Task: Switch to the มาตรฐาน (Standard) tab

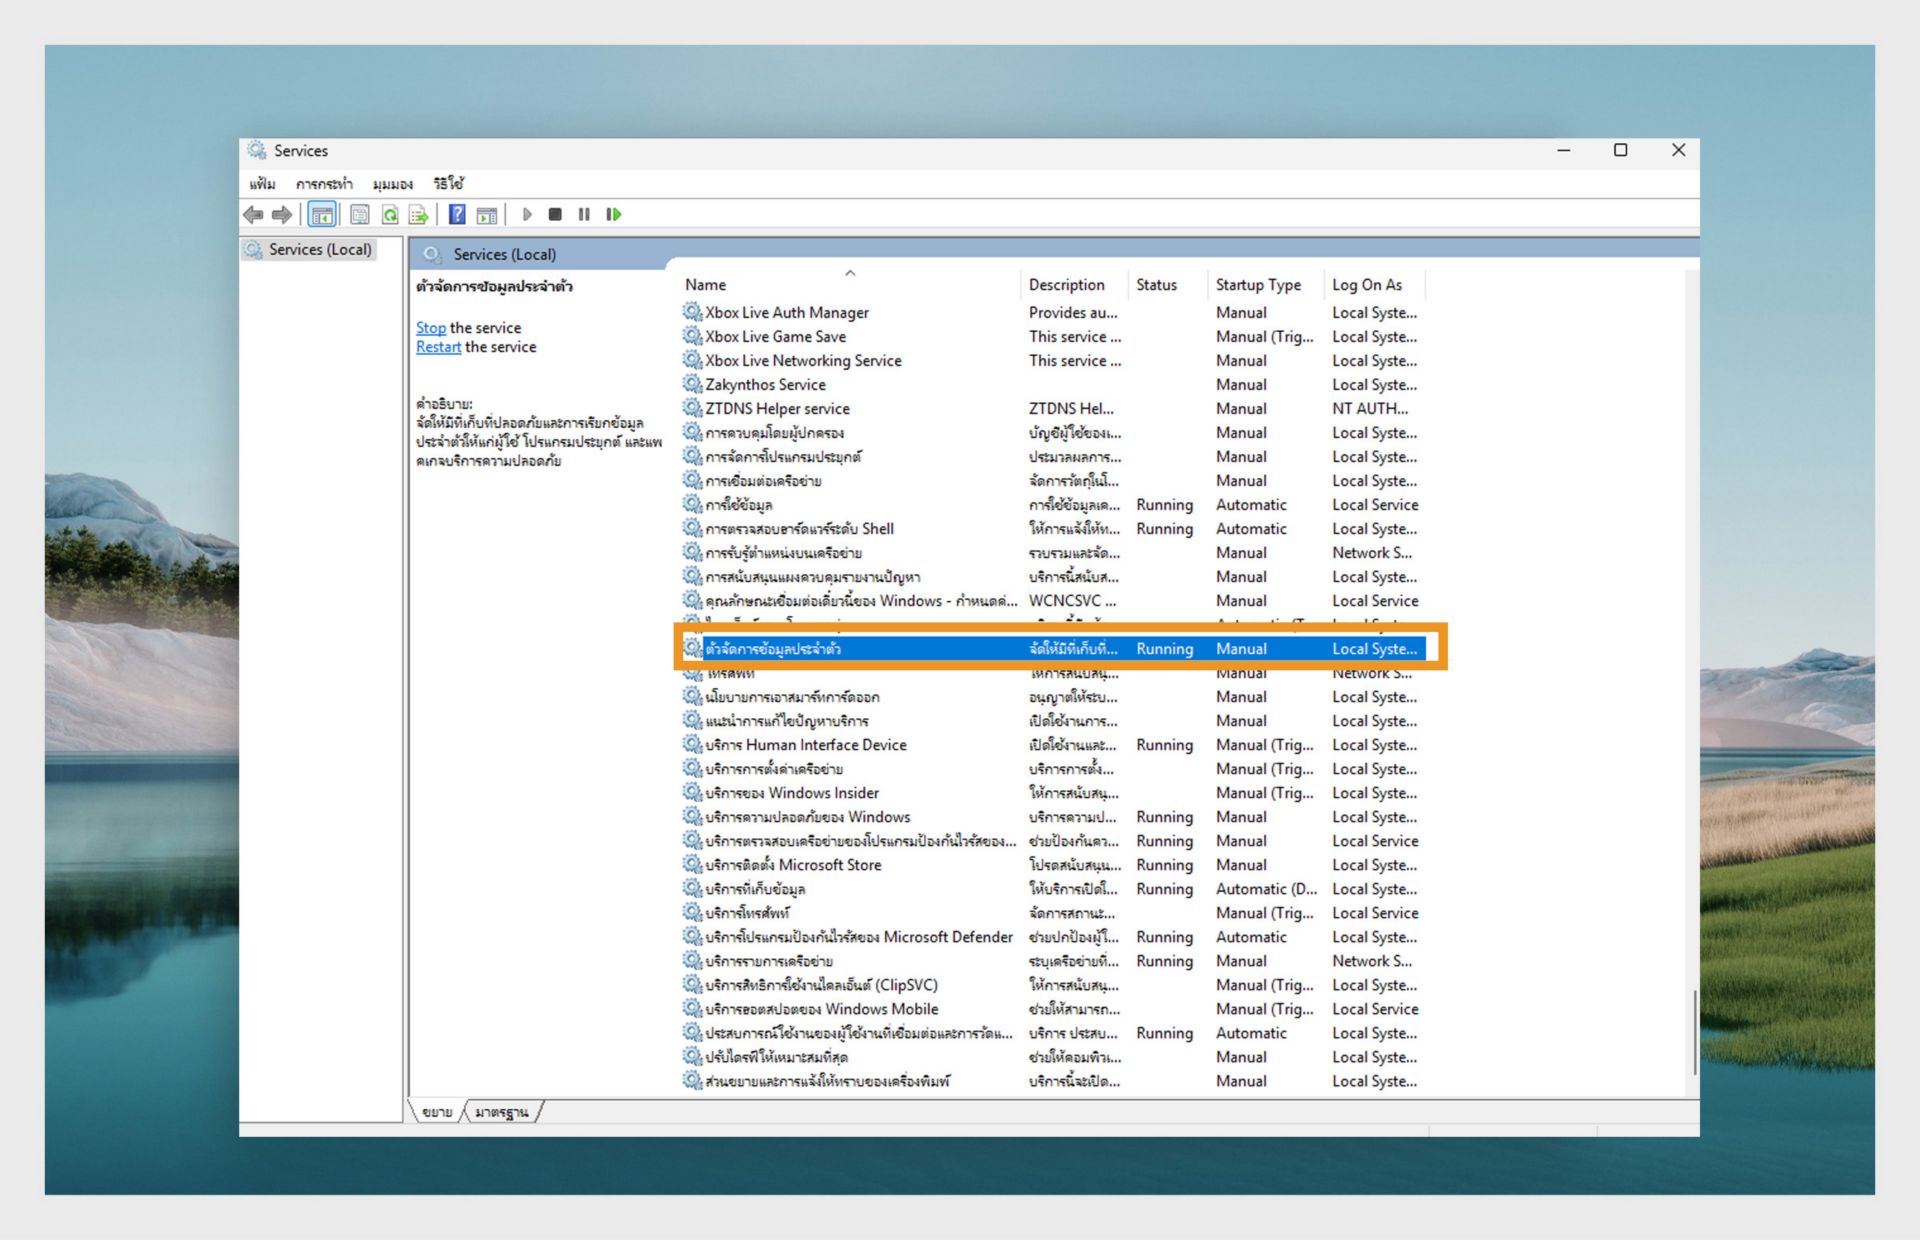Action: point(501,1112)
